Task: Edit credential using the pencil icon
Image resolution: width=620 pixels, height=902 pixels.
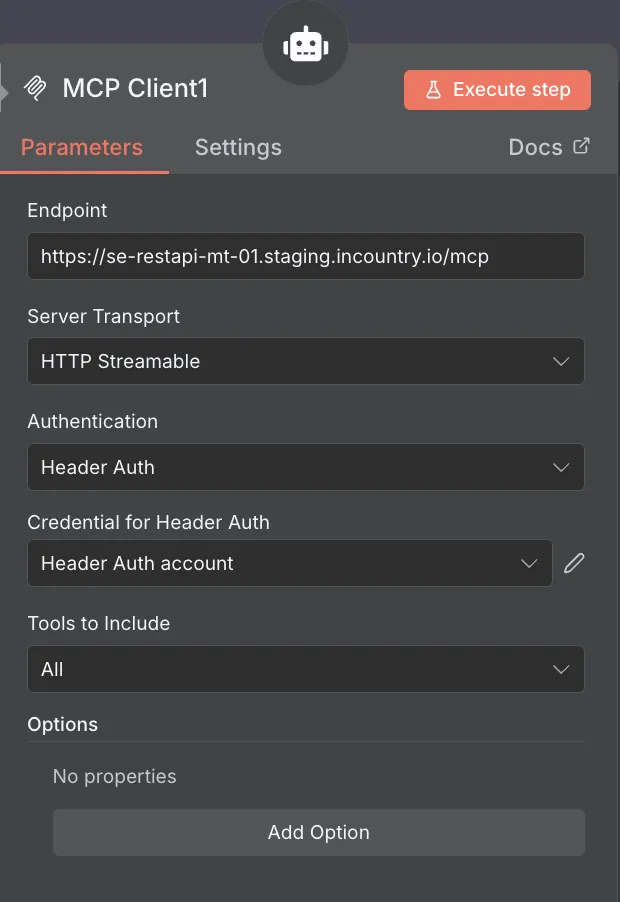Action: pos(573,563)
